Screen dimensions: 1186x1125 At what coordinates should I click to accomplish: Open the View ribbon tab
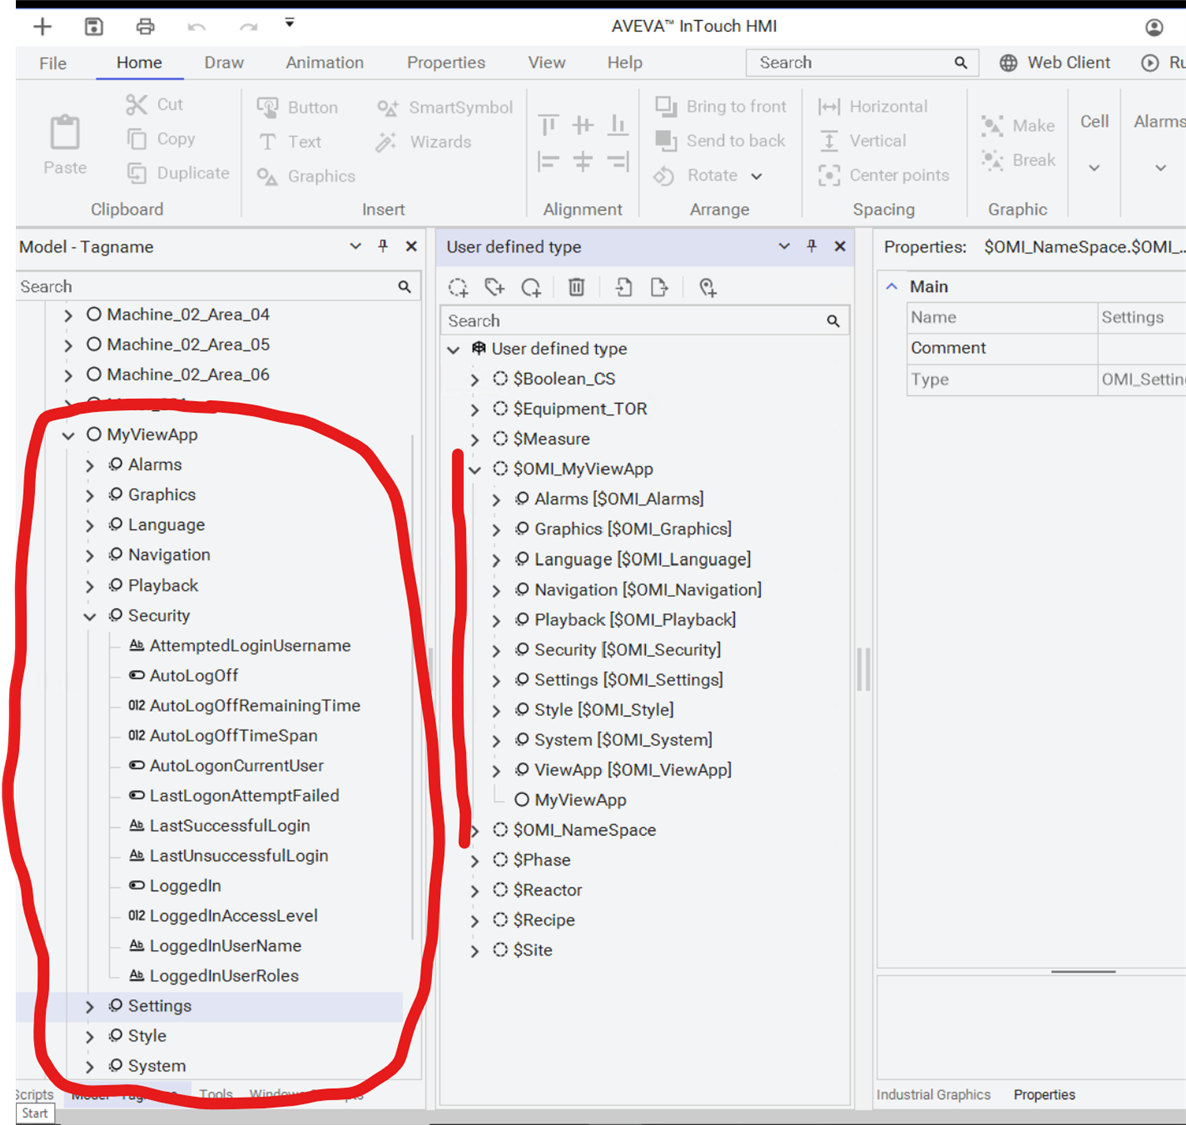point(547,63)
